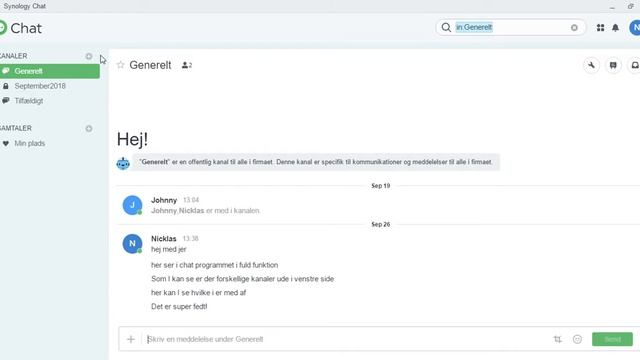Viewport: 640px width, 360px height.
Task: Click the 'hej med jer' message
Action: (169, 249)
